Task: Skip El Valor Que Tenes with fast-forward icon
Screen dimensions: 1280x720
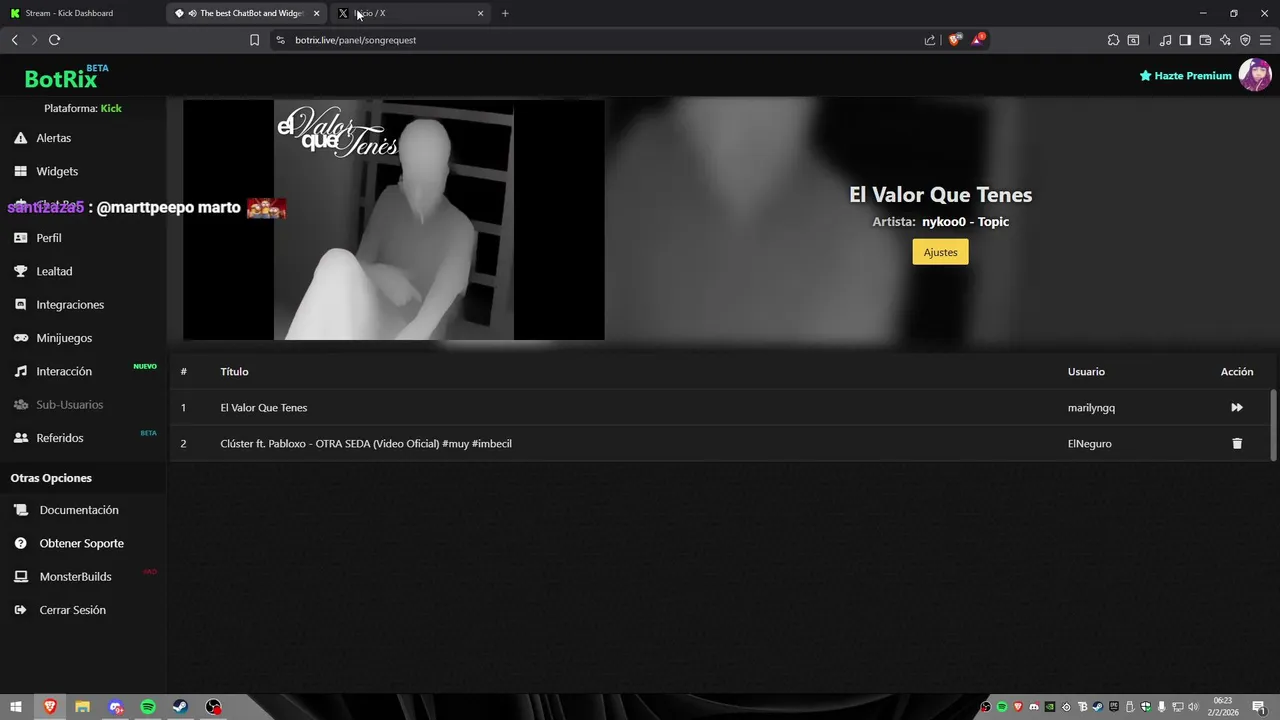Action: pos(1237,407)
